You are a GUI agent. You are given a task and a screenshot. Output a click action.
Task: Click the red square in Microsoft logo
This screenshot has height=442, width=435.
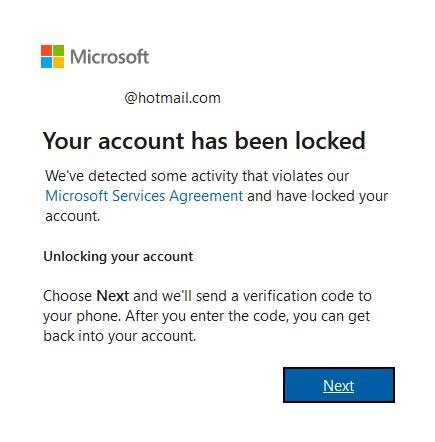point(46,50)
